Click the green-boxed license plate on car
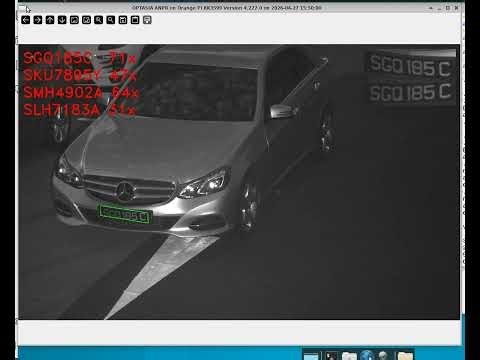This screenshot has height=360, width=480. pos(125,214)
